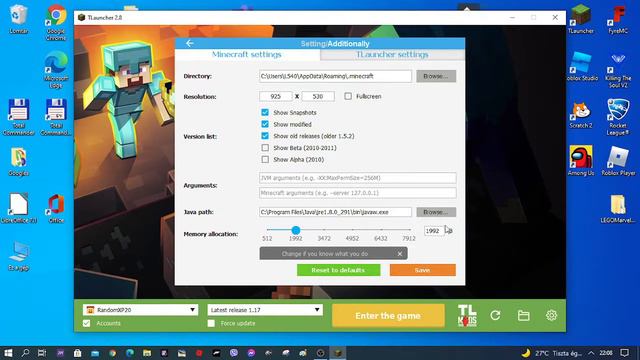Uncheck Show Snapshots
Screen dimensions: 640x360
265,112
